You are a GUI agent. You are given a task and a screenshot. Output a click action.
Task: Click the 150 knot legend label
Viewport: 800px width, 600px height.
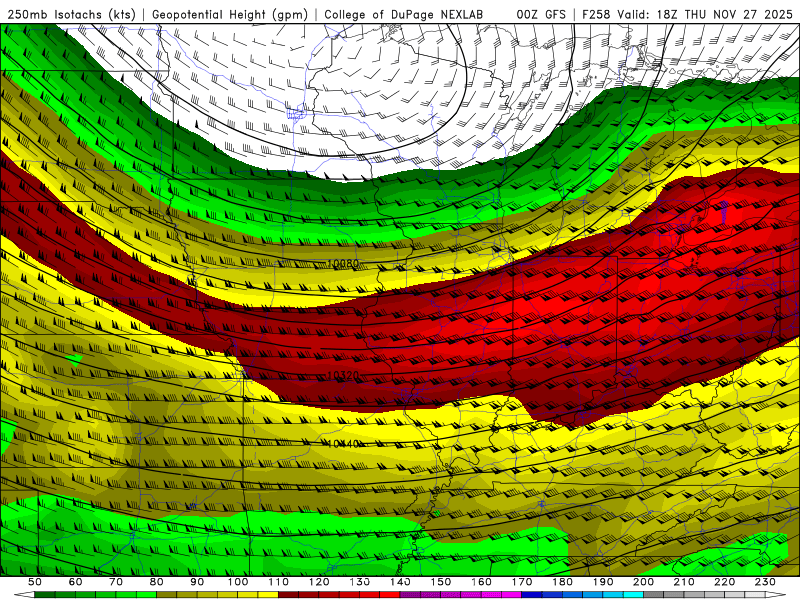tap(441, 582)
